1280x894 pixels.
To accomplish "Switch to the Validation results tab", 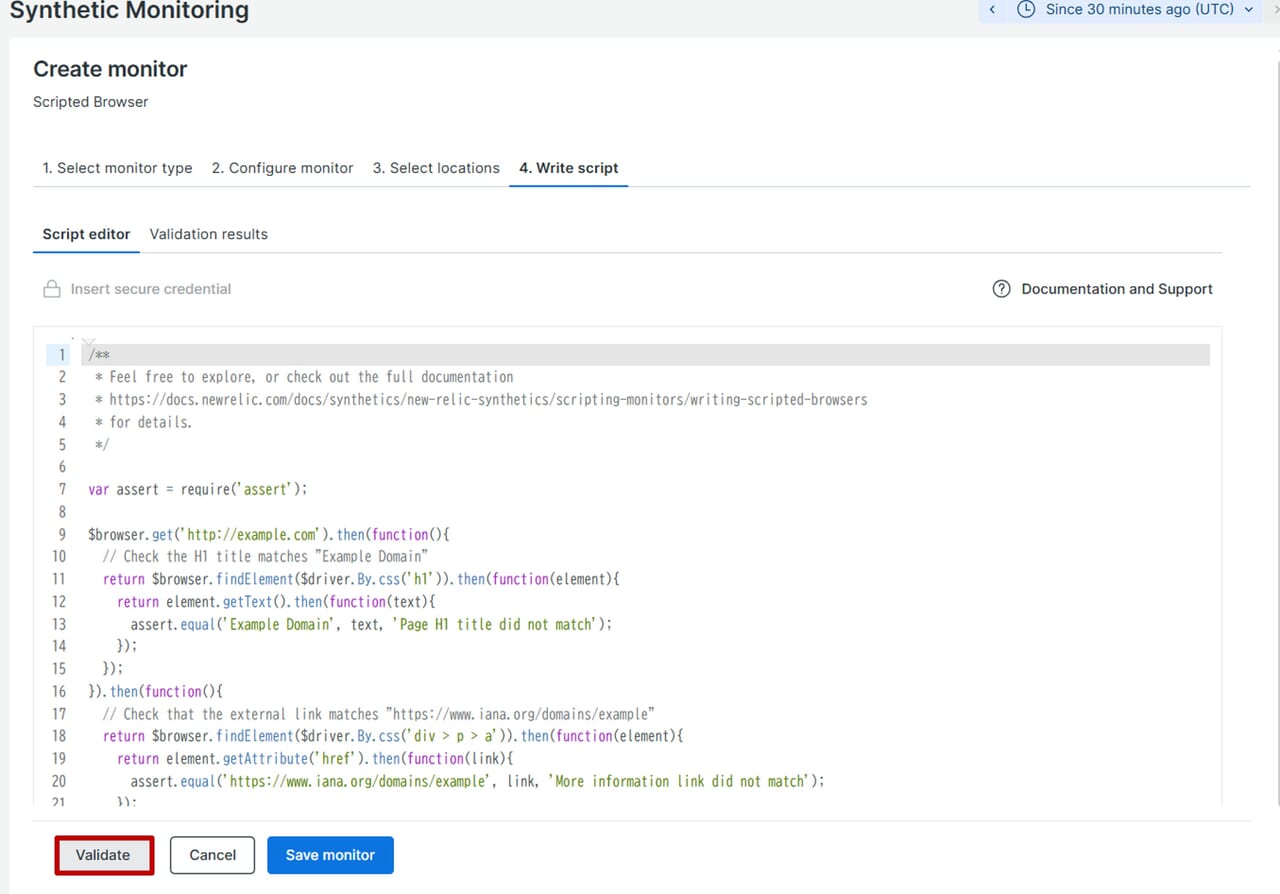I will 208,234.
